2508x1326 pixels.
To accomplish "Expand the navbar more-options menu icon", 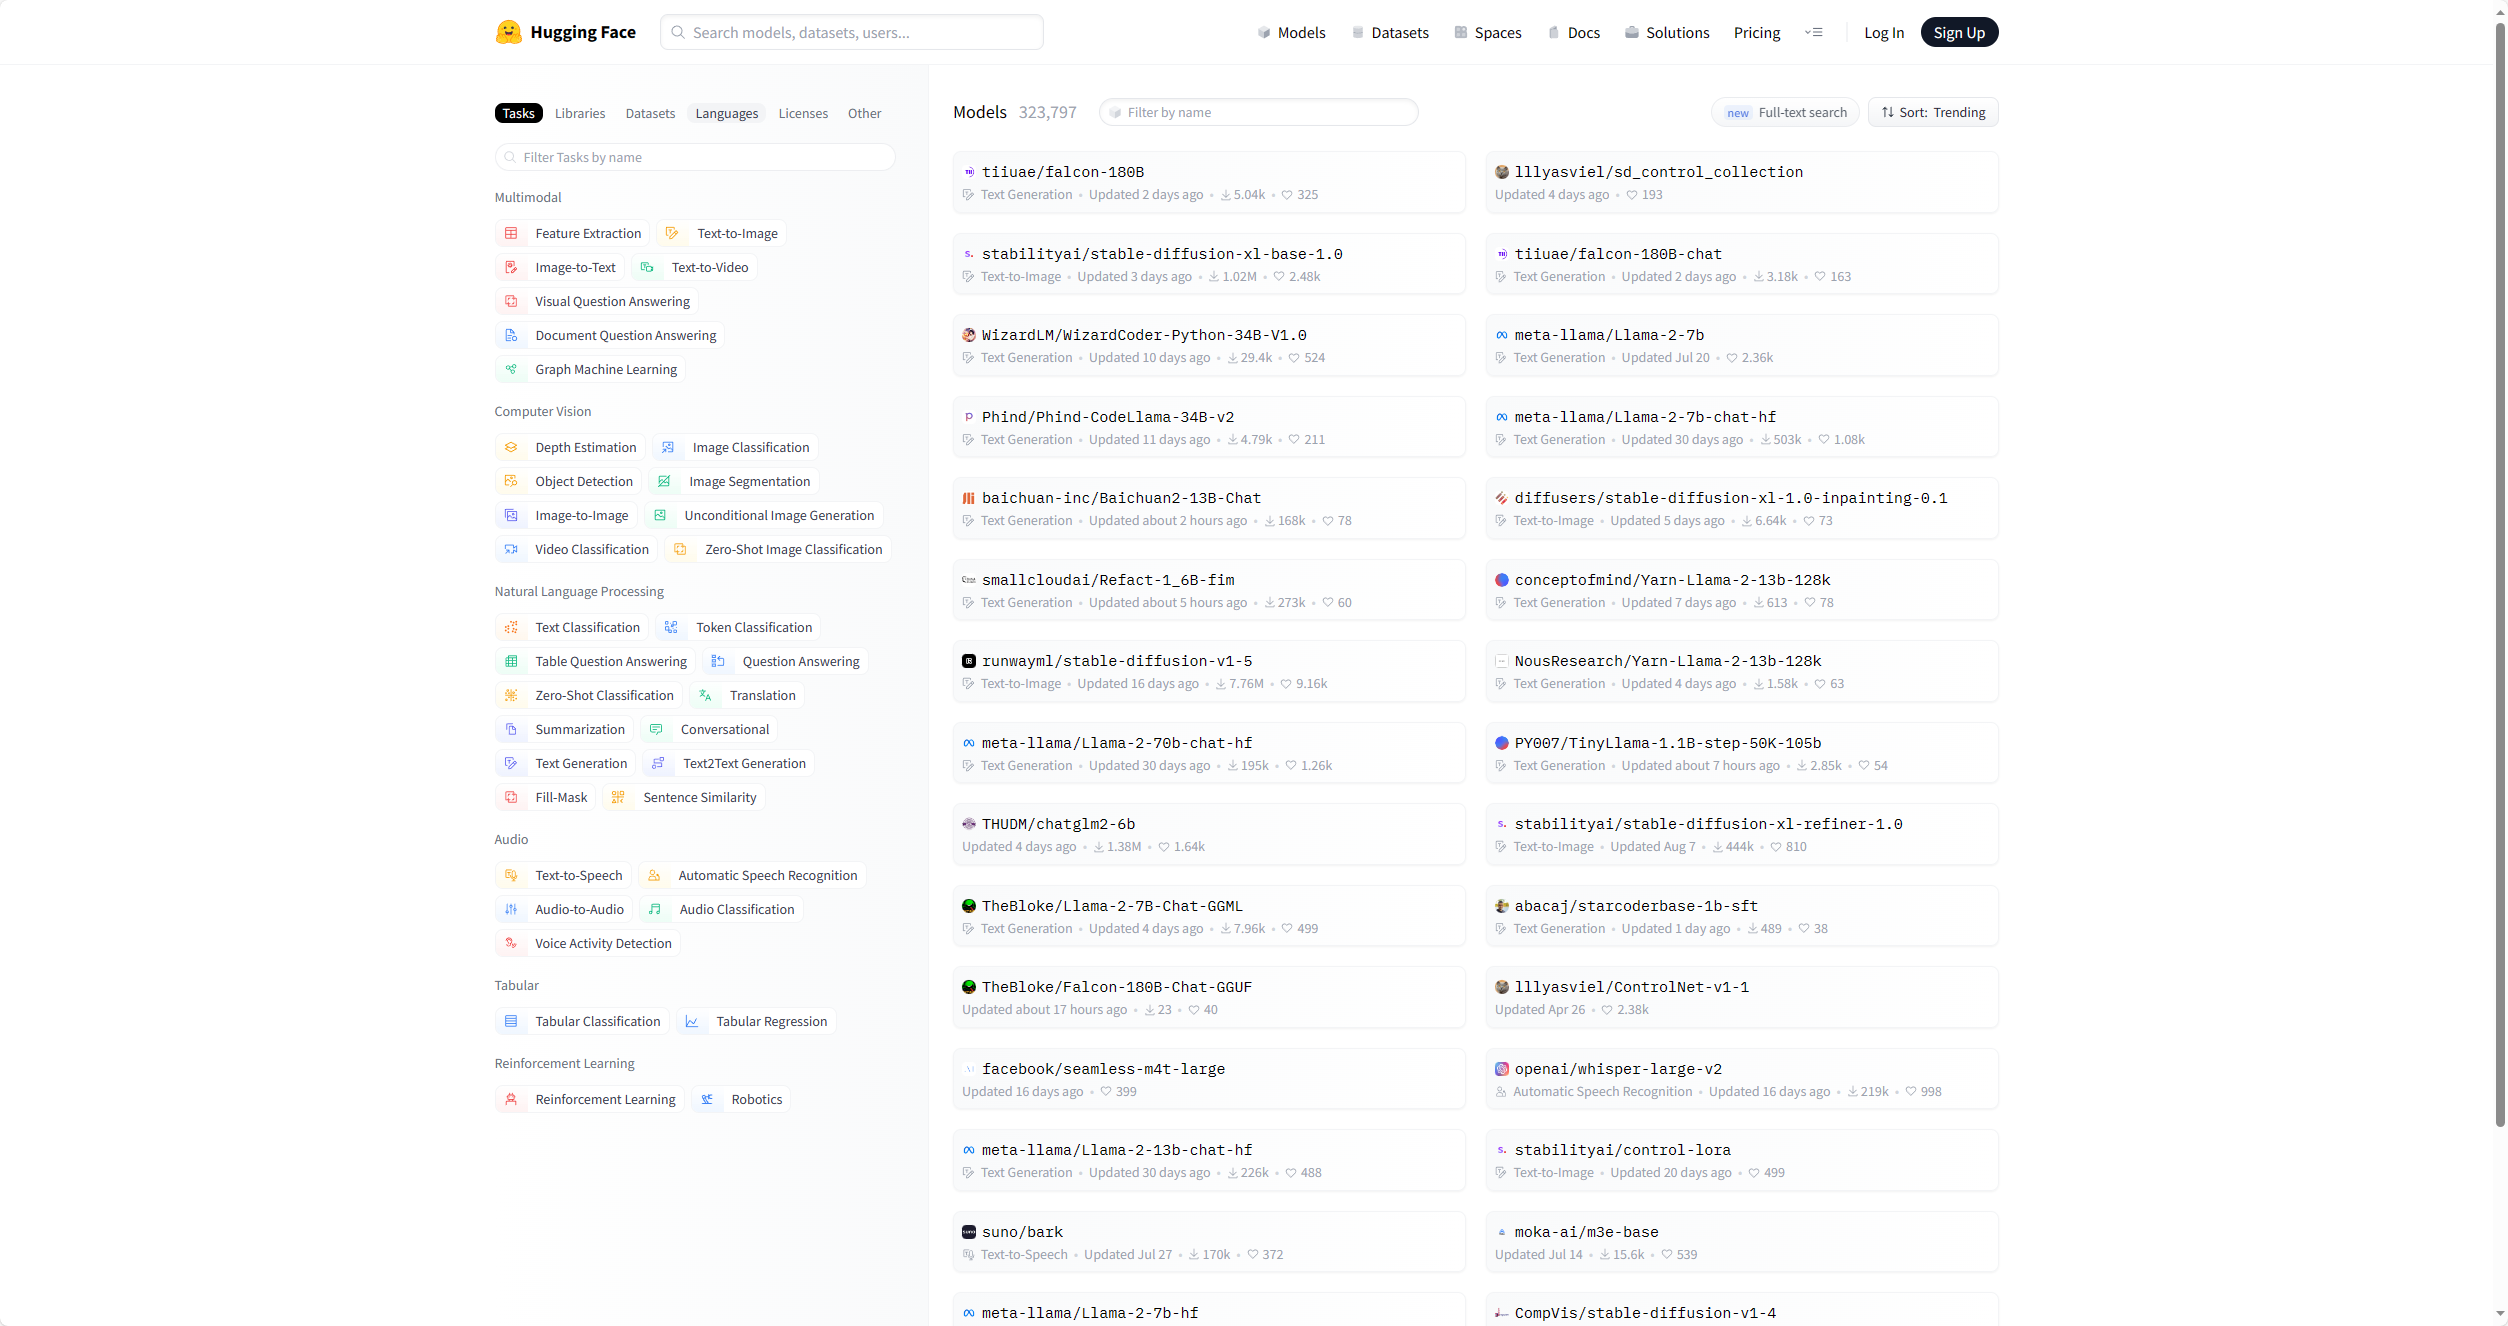I will tap(1814, 32).
